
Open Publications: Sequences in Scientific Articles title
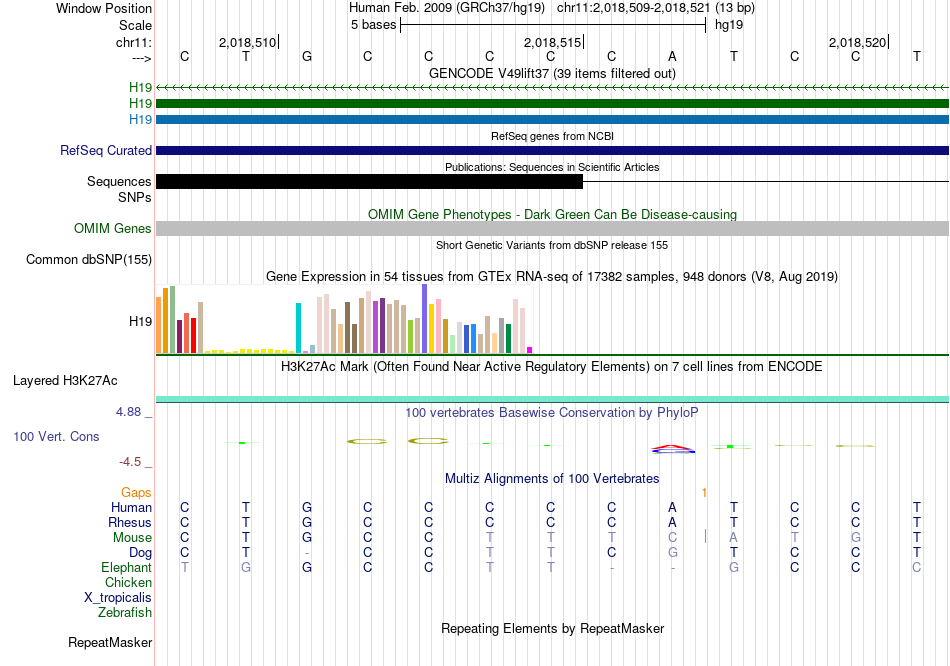(552, 167)
